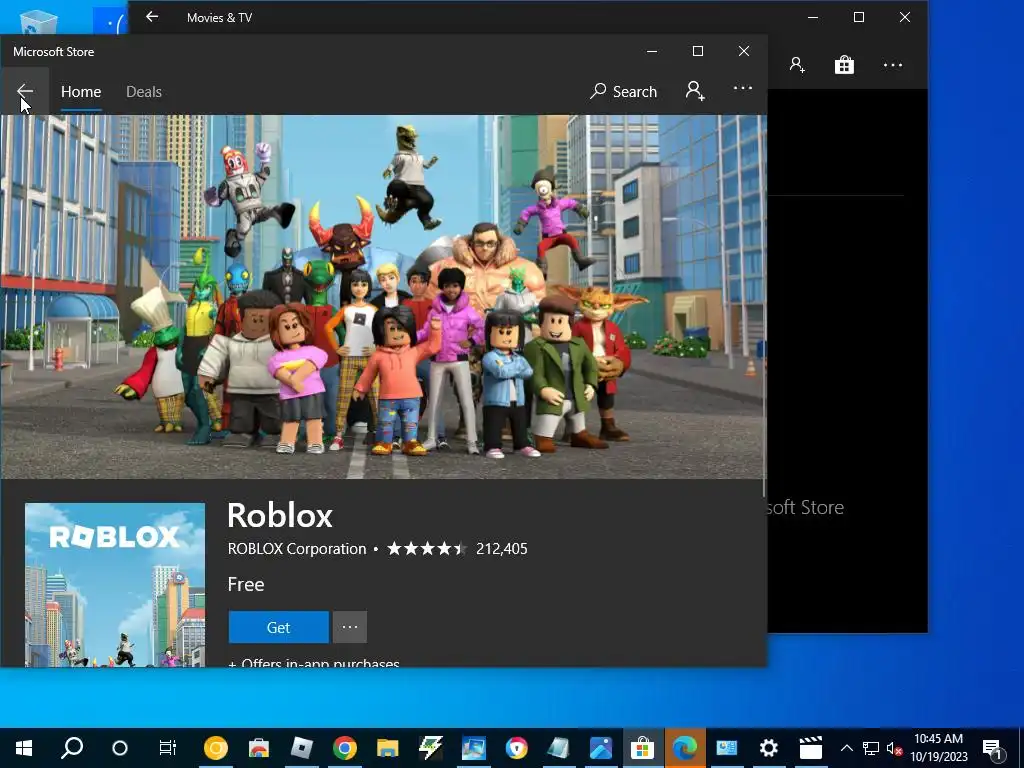Open the Movies & TV three-dots menu
This screenshot has width=1024, height=768.
coord(893,65)
